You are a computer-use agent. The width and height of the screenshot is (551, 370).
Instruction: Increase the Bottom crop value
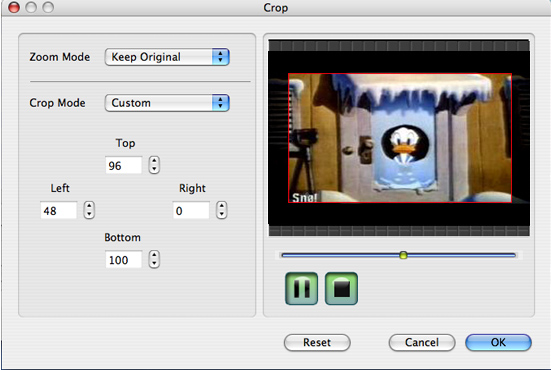(x=154, y=255)
